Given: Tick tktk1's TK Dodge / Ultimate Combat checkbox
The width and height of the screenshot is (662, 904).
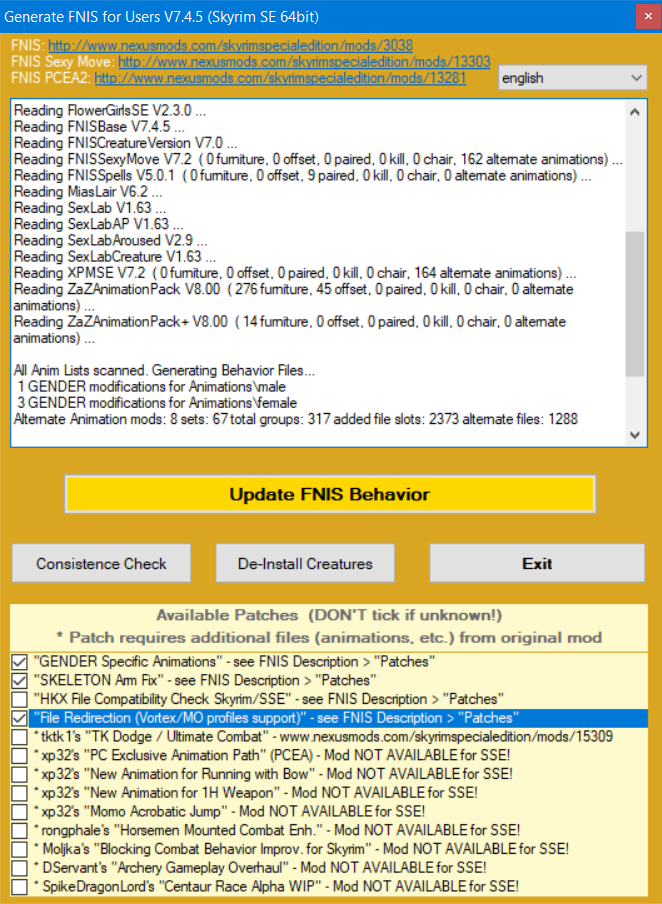Looking at the screenshot, I should click(20, 737).
